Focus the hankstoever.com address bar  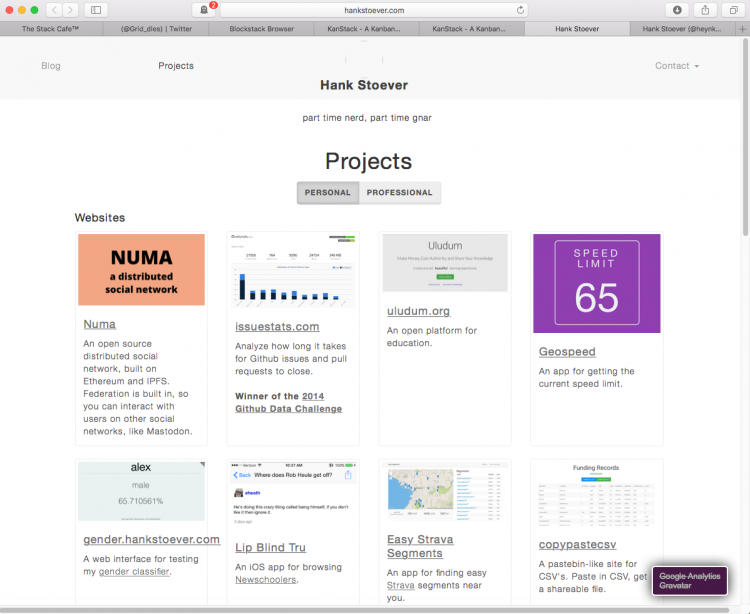tap(374, 10)
